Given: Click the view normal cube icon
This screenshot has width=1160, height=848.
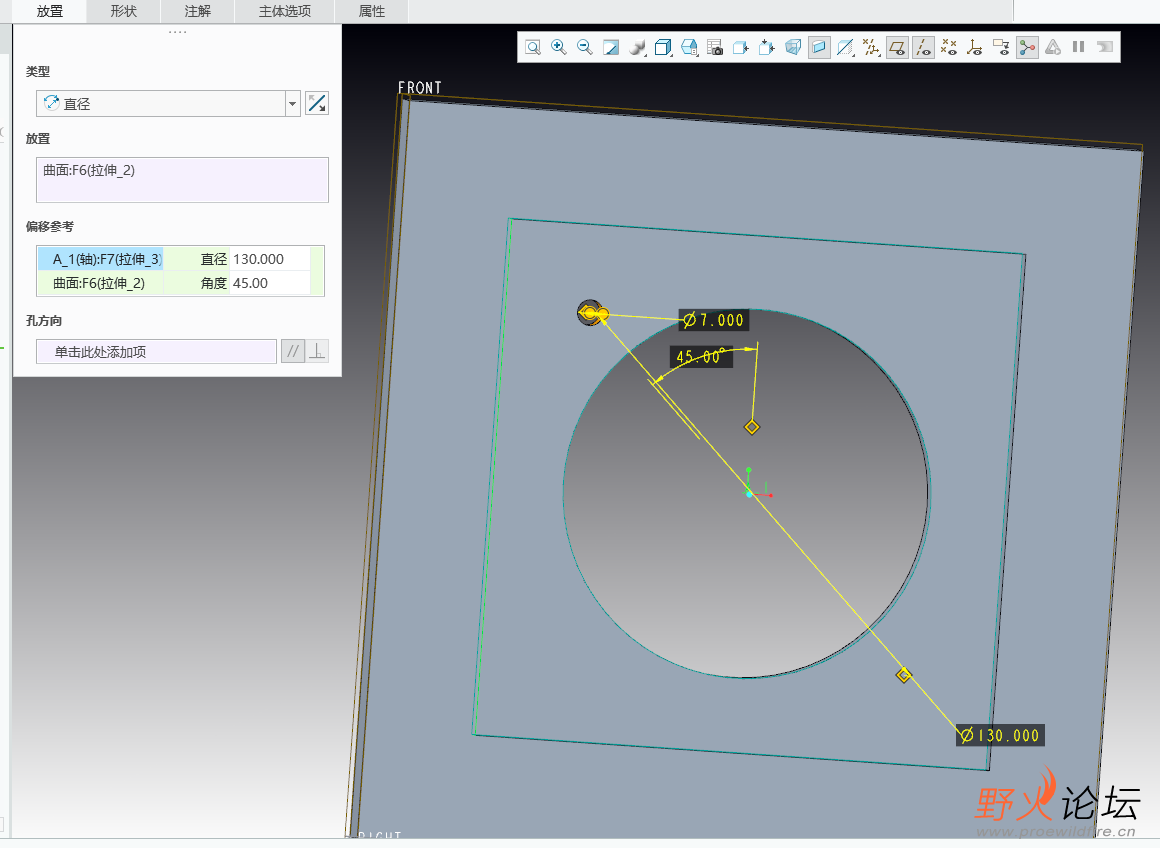Looking at the screenshot, I should coord(741,47).
